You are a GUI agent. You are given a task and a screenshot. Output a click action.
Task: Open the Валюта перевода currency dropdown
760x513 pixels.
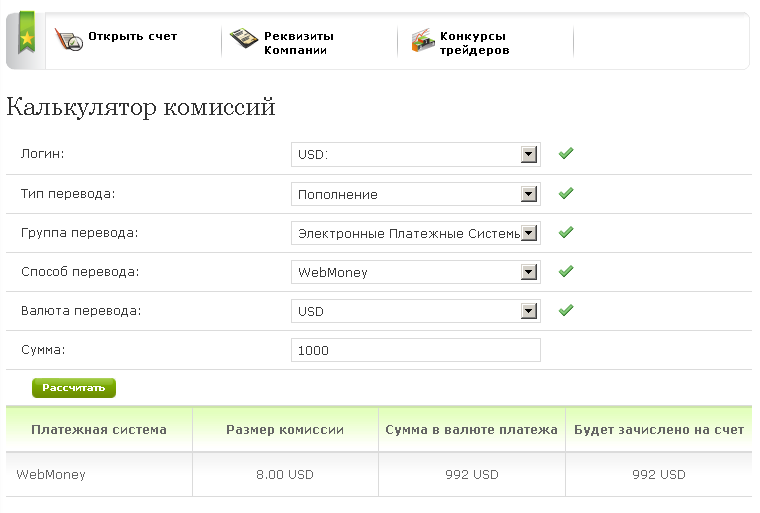pos(416,311)
